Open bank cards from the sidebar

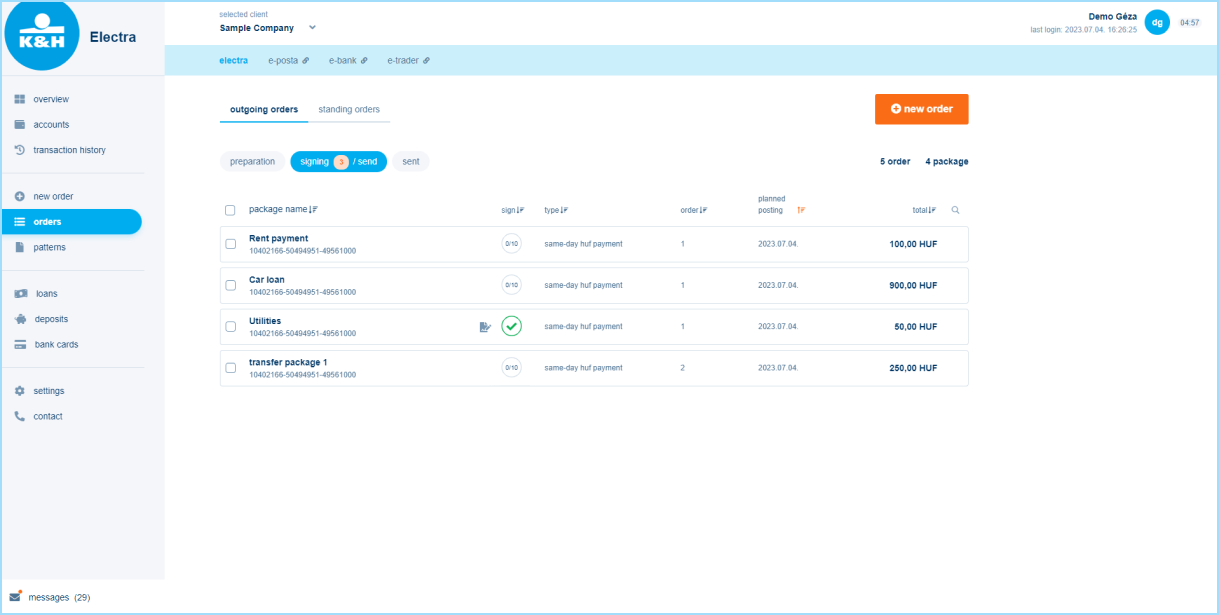tap(56, 344)
